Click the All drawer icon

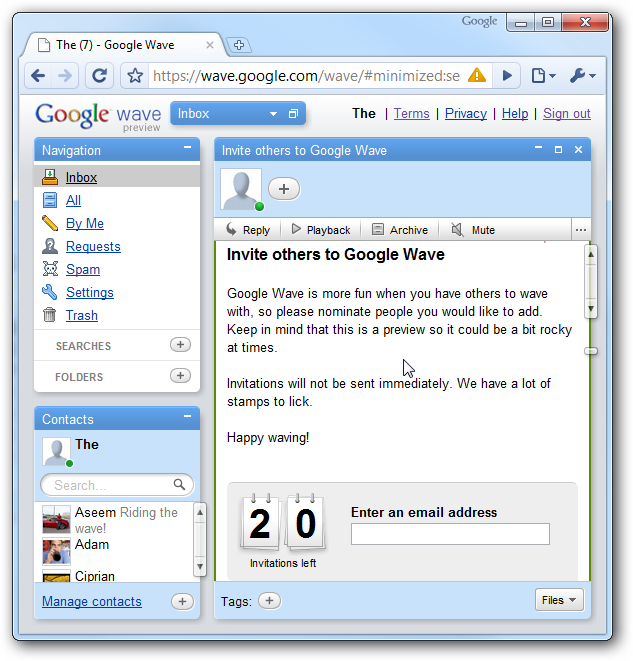[x=50, y=200]
